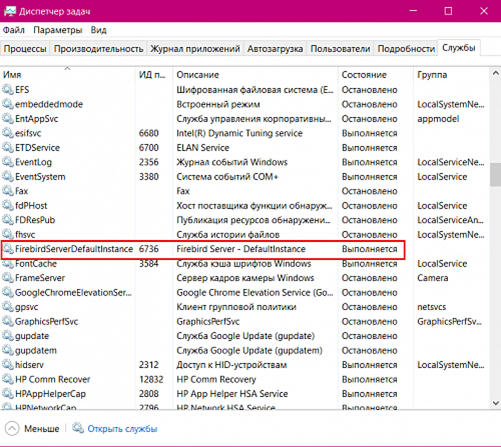Viewport: 501px width, 447px height.
Task: Sort by the ИД п... column header
Action: coord(154,74)
